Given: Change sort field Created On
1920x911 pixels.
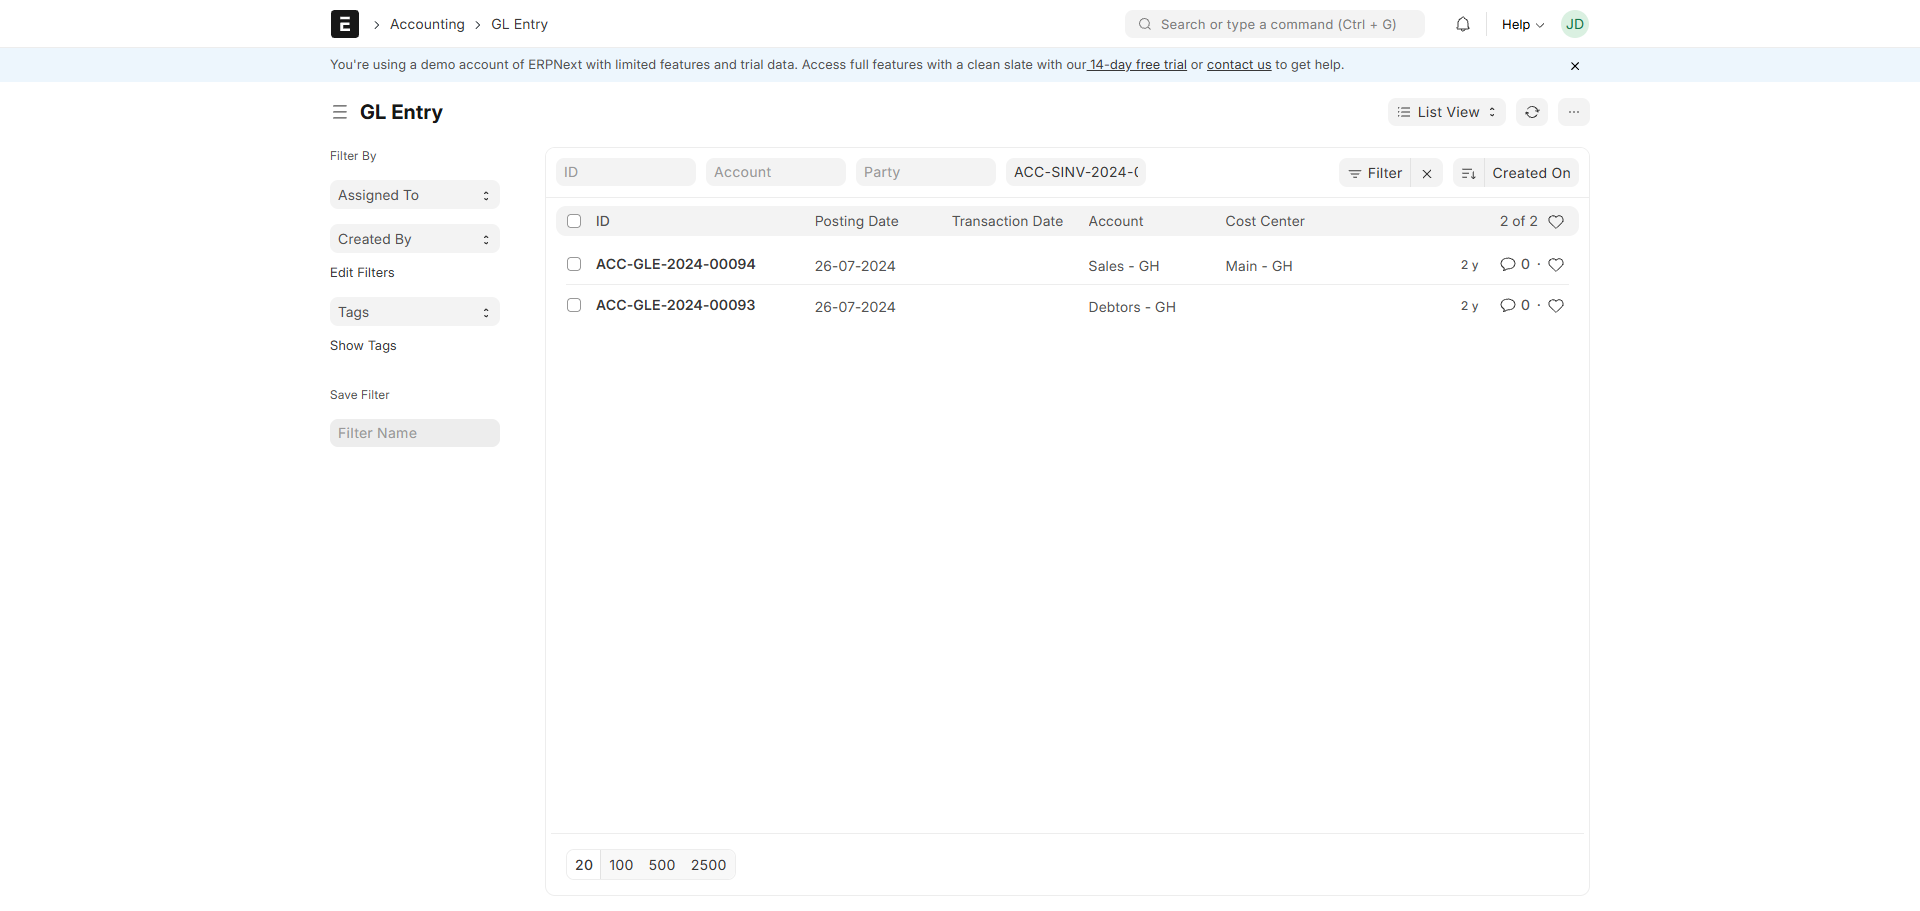Looking at the screenshot, I should pos(1531,173).
